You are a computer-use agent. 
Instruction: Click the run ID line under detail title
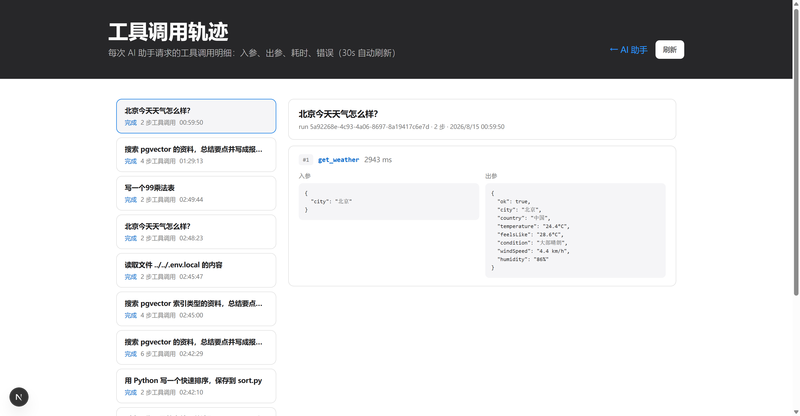(401, 127)
